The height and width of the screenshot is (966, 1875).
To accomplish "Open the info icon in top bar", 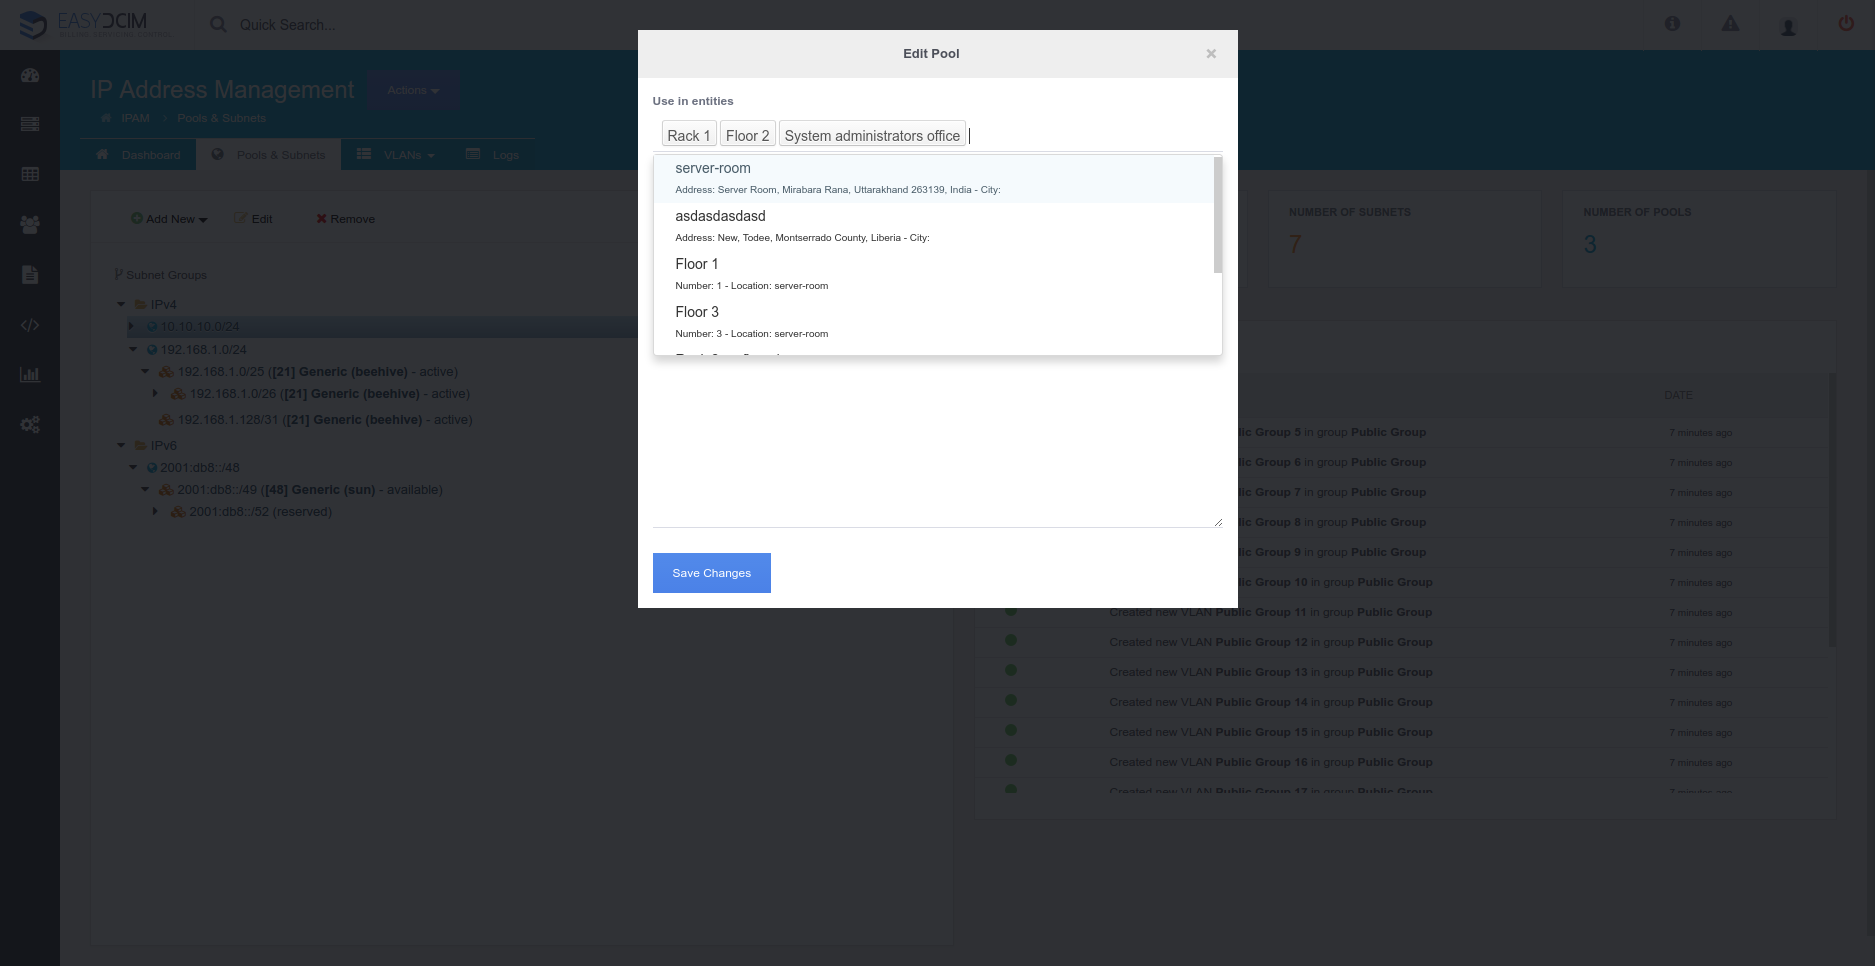I will point(1672,24).
